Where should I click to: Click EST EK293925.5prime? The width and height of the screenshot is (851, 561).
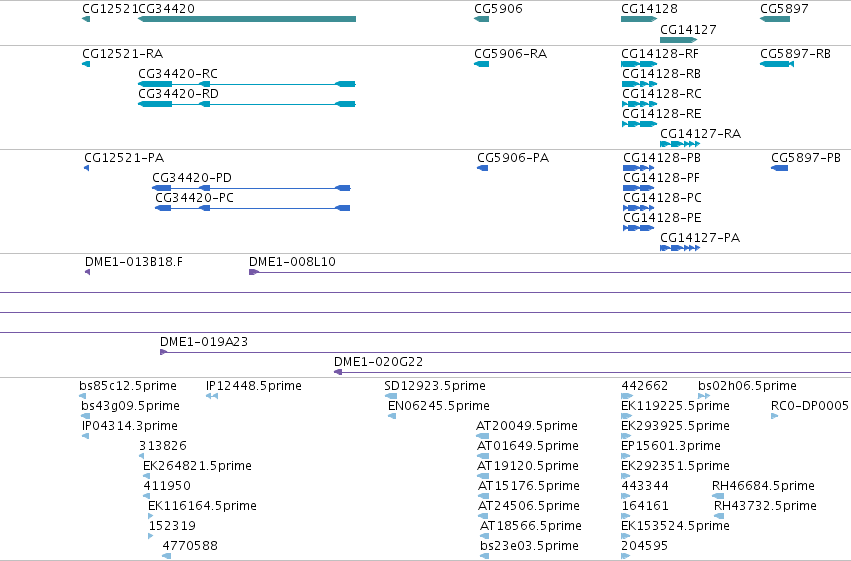click(626, 436)
